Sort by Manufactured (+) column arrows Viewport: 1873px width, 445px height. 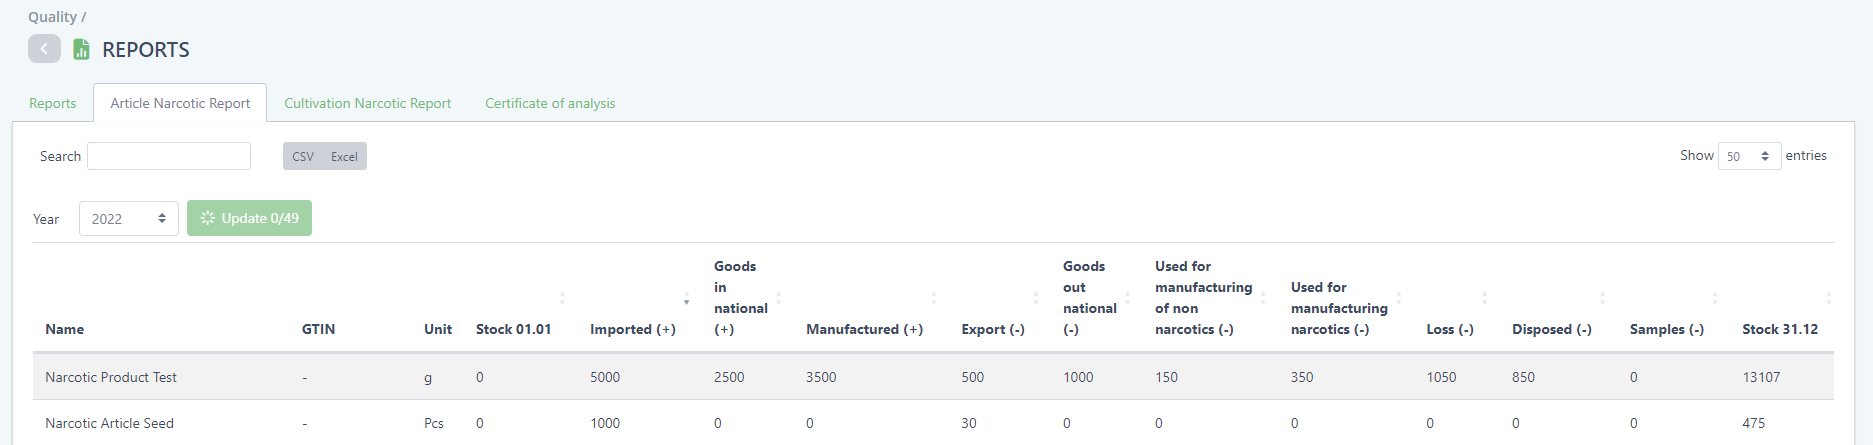pyautogui.click(x=933, y=298)
